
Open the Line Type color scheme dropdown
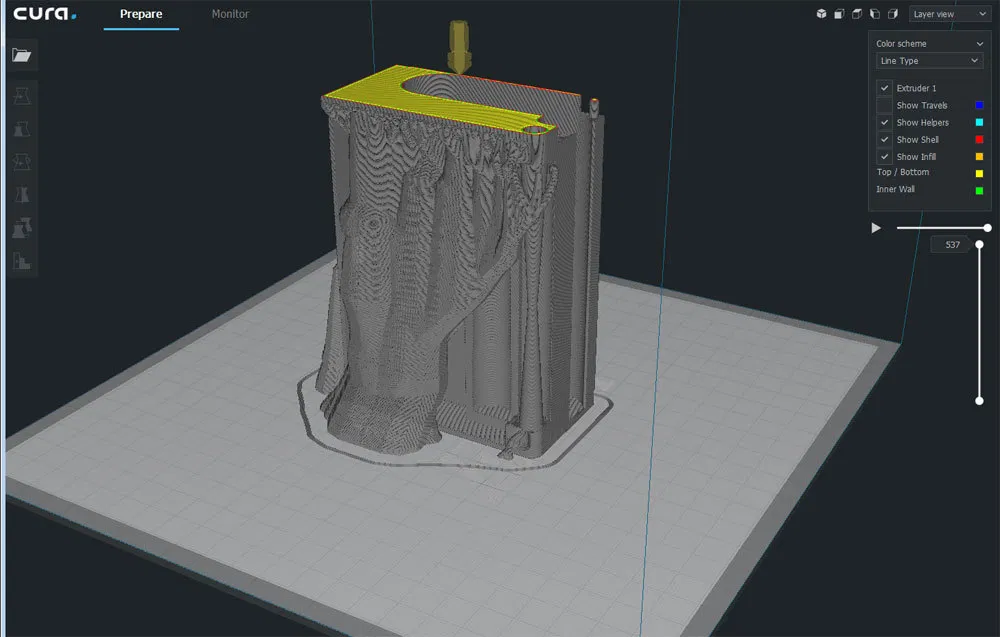(929, 61)
